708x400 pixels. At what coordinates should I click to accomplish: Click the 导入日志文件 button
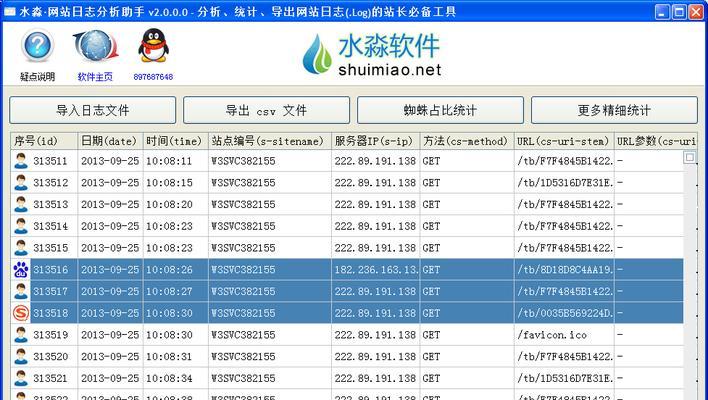pos(93,110)
